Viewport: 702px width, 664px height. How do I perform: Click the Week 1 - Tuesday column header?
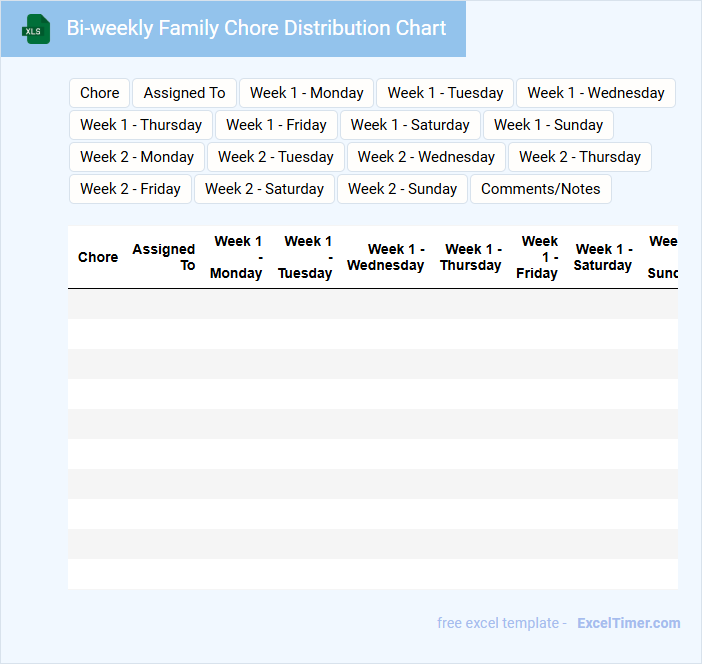click(305, 257)
